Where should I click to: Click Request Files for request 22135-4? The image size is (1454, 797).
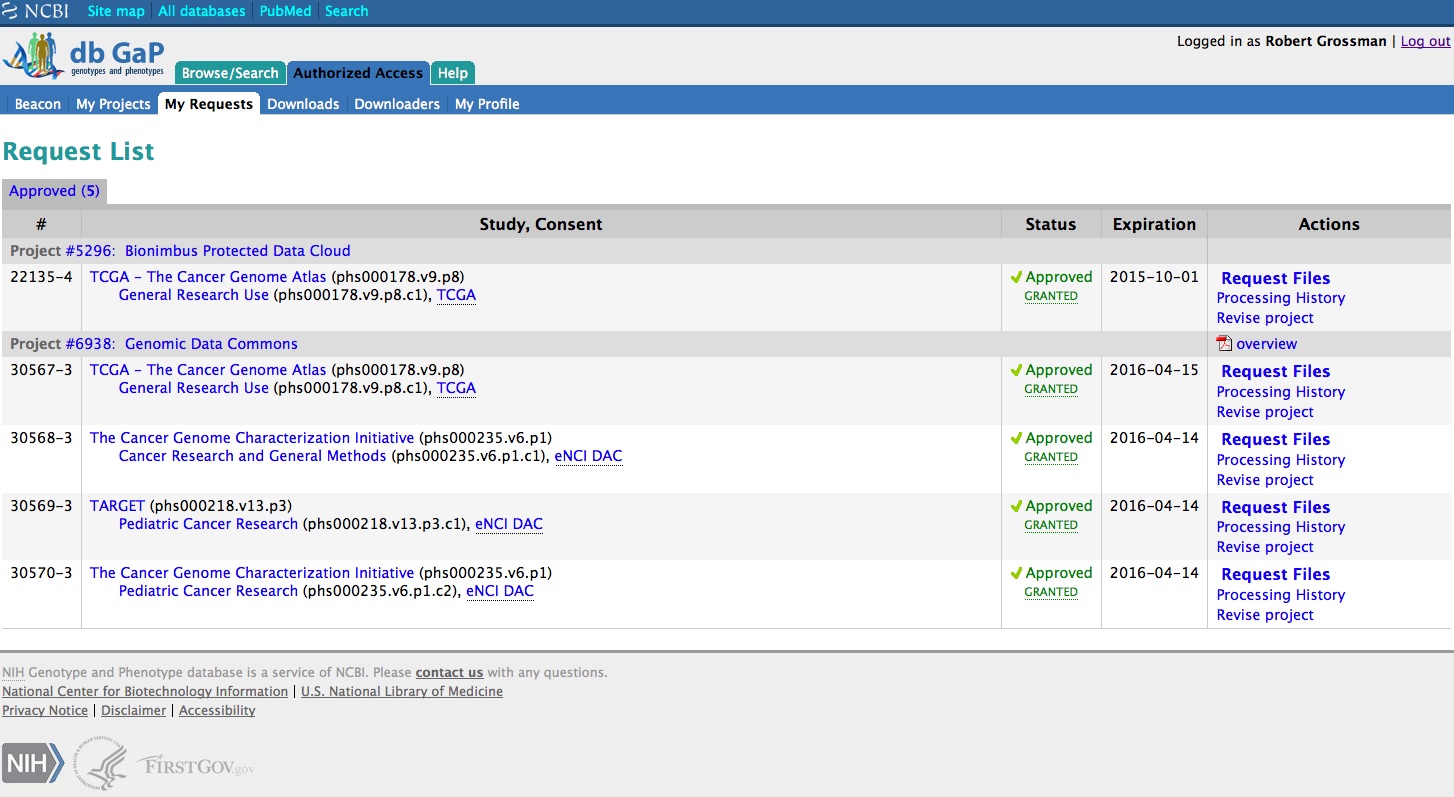point(1275,278)
